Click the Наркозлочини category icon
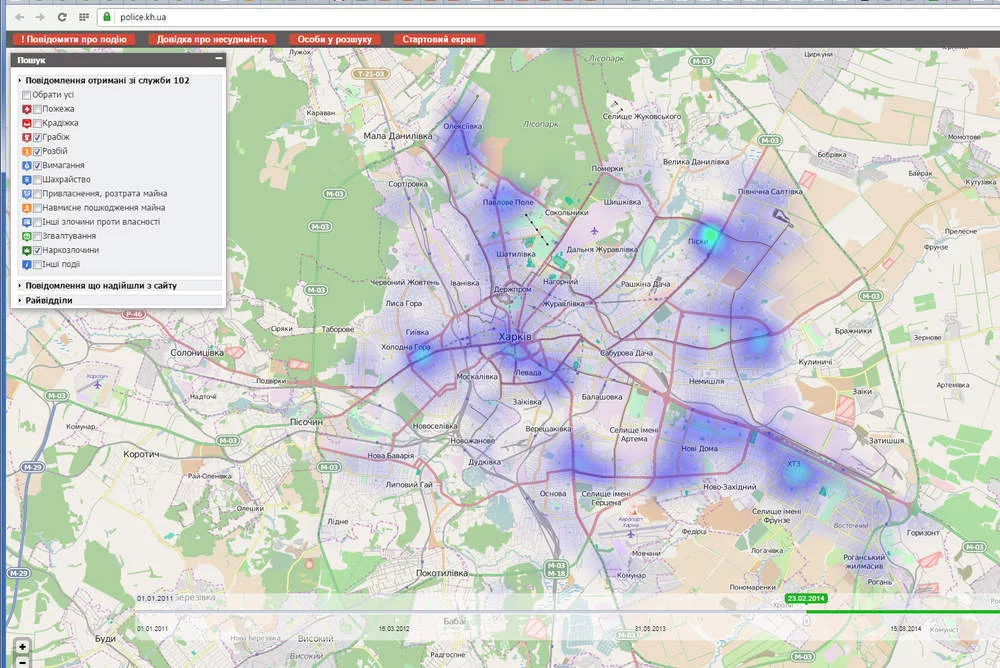The height and width of the screenshot is (668, 1000). [x=27, y=250]
